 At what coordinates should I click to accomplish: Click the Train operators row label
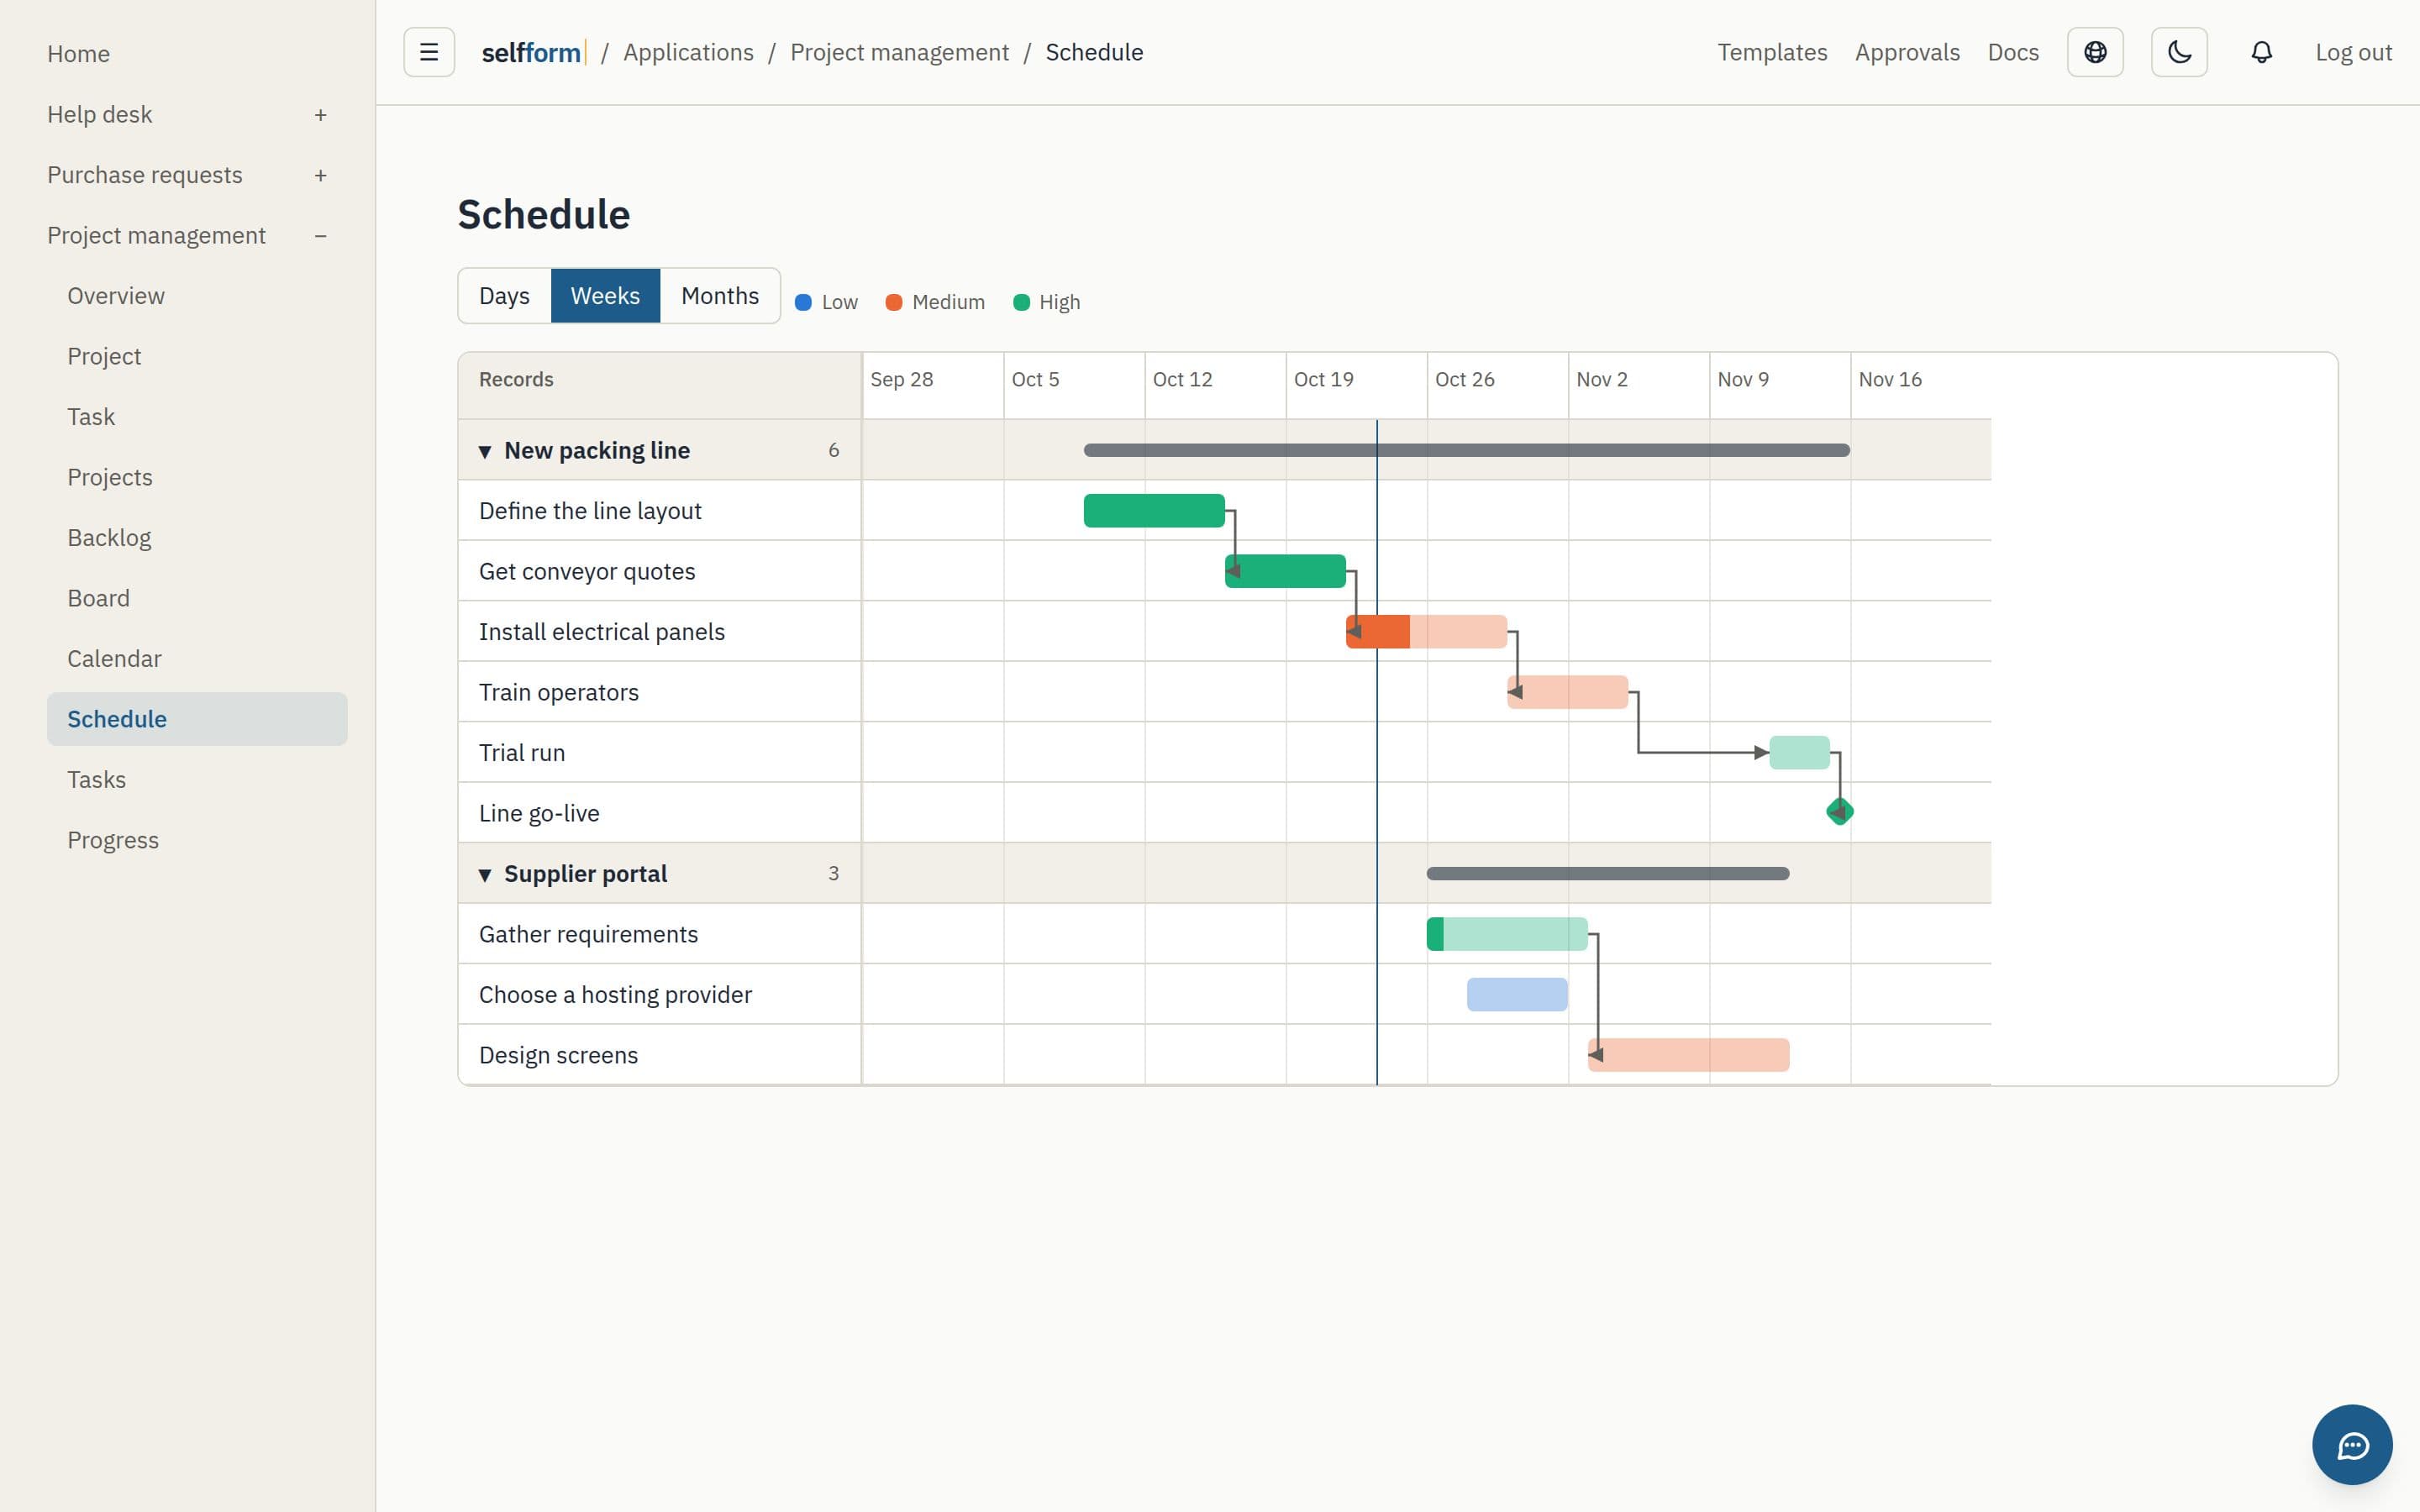(559, 692)
